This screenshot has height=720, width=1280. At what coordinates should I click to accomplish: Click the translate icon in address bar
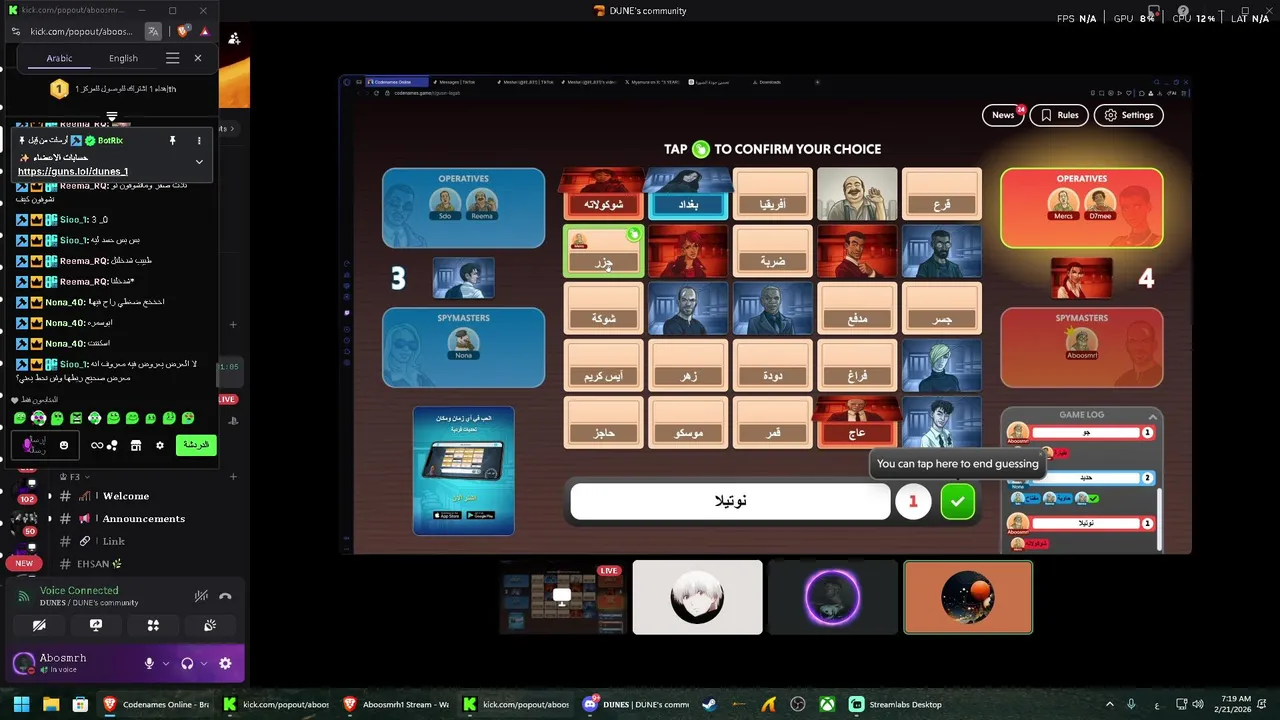point(153,32)
